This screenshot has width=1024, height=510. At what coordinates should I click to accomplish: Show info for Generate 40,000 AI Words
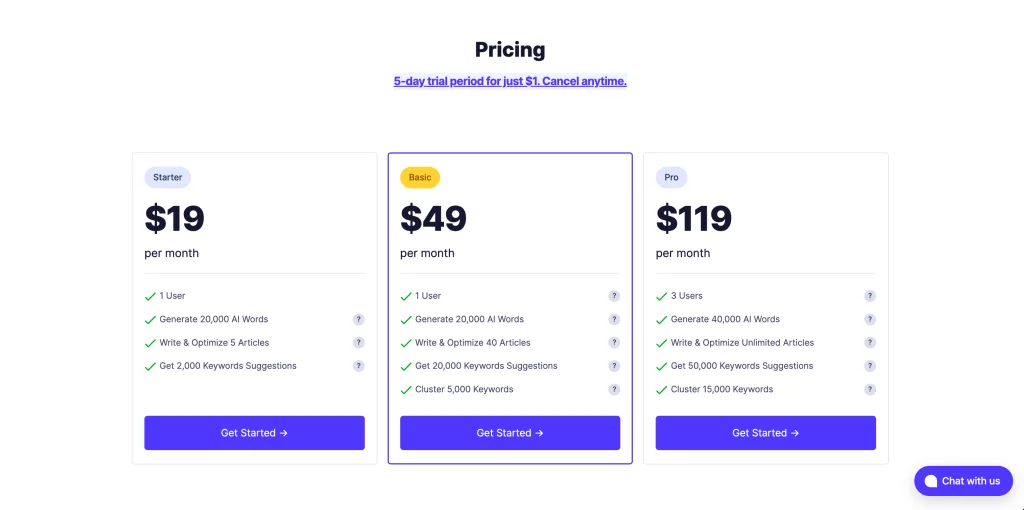[870, 319]
